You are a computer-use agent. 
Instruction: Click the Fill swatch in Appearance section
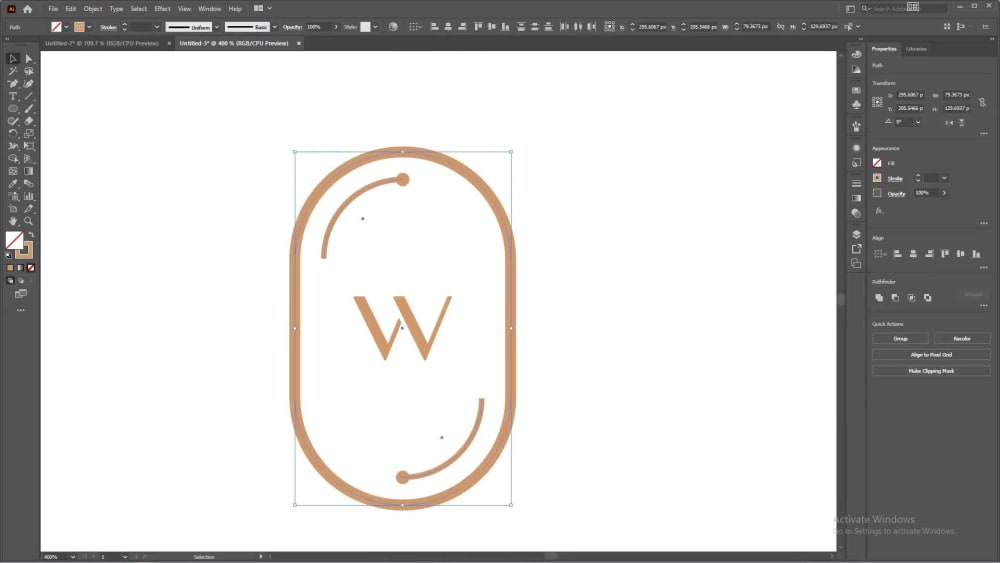tap(878, 163)
